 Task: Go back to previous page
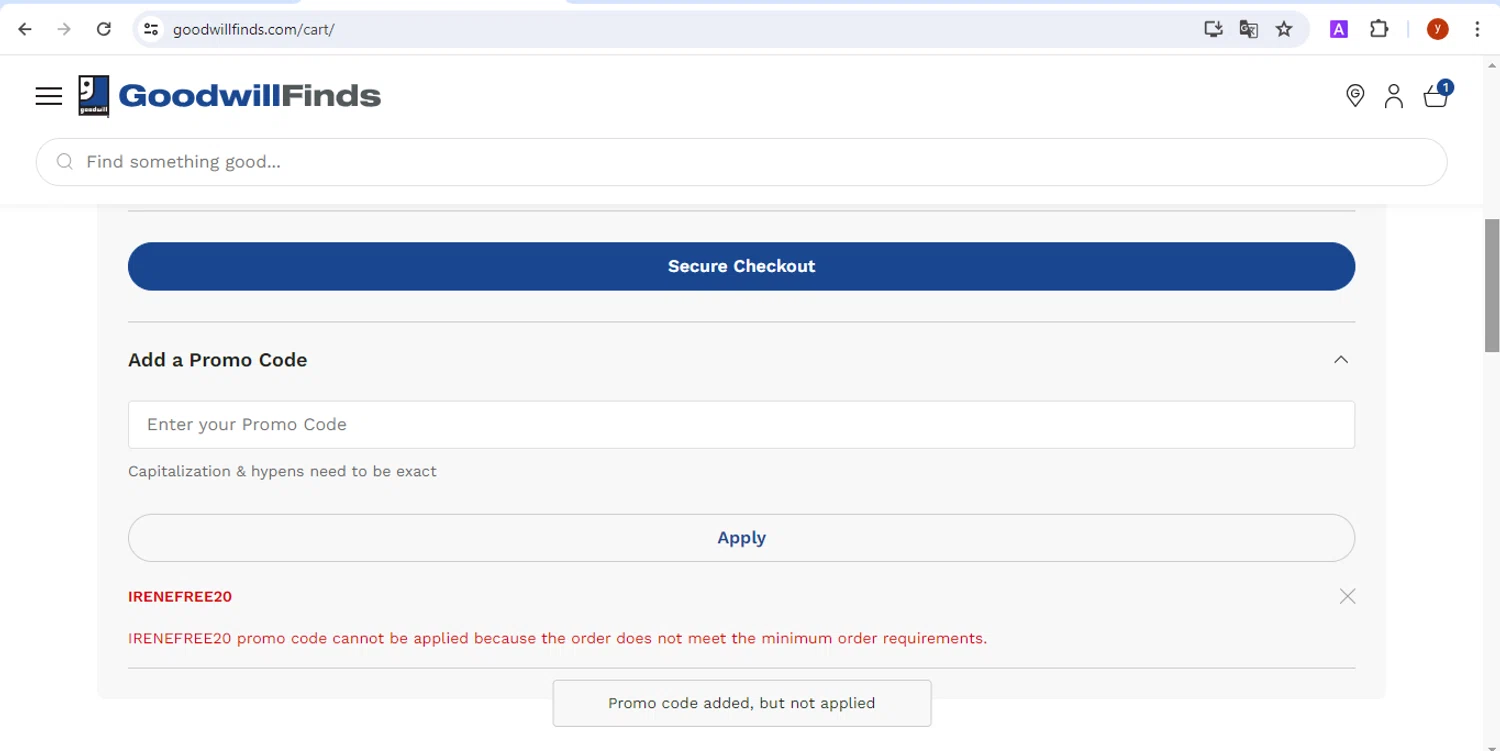(x=25, y=29)
